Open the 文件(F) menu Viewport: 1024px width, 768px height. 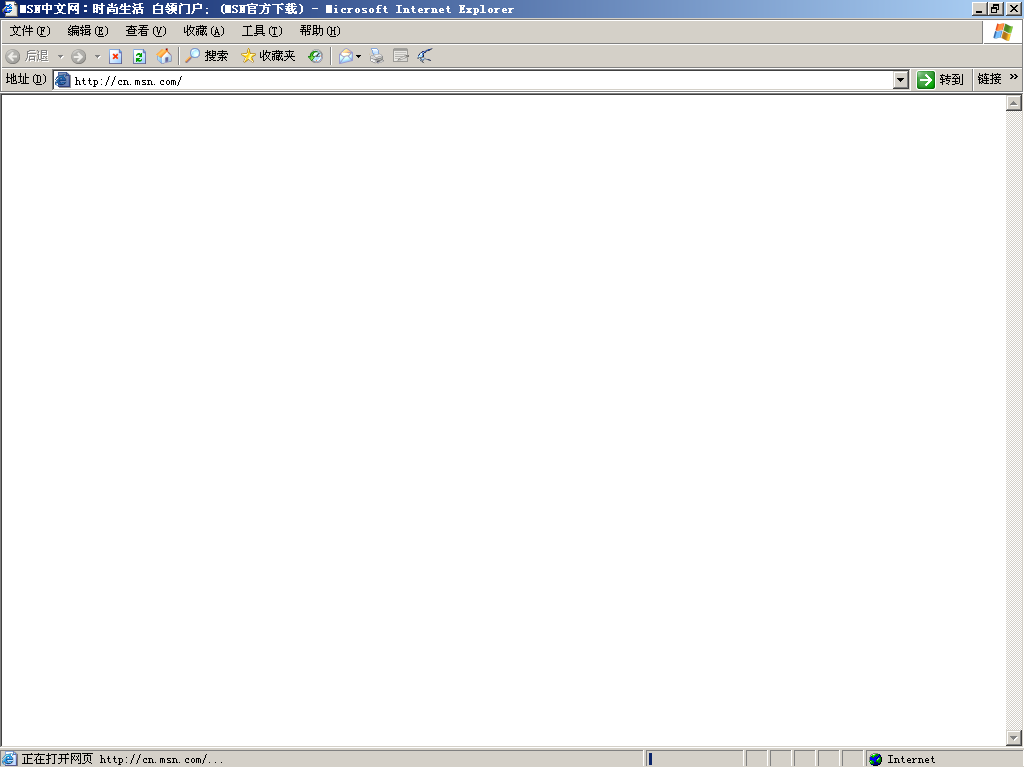point(30,31)
